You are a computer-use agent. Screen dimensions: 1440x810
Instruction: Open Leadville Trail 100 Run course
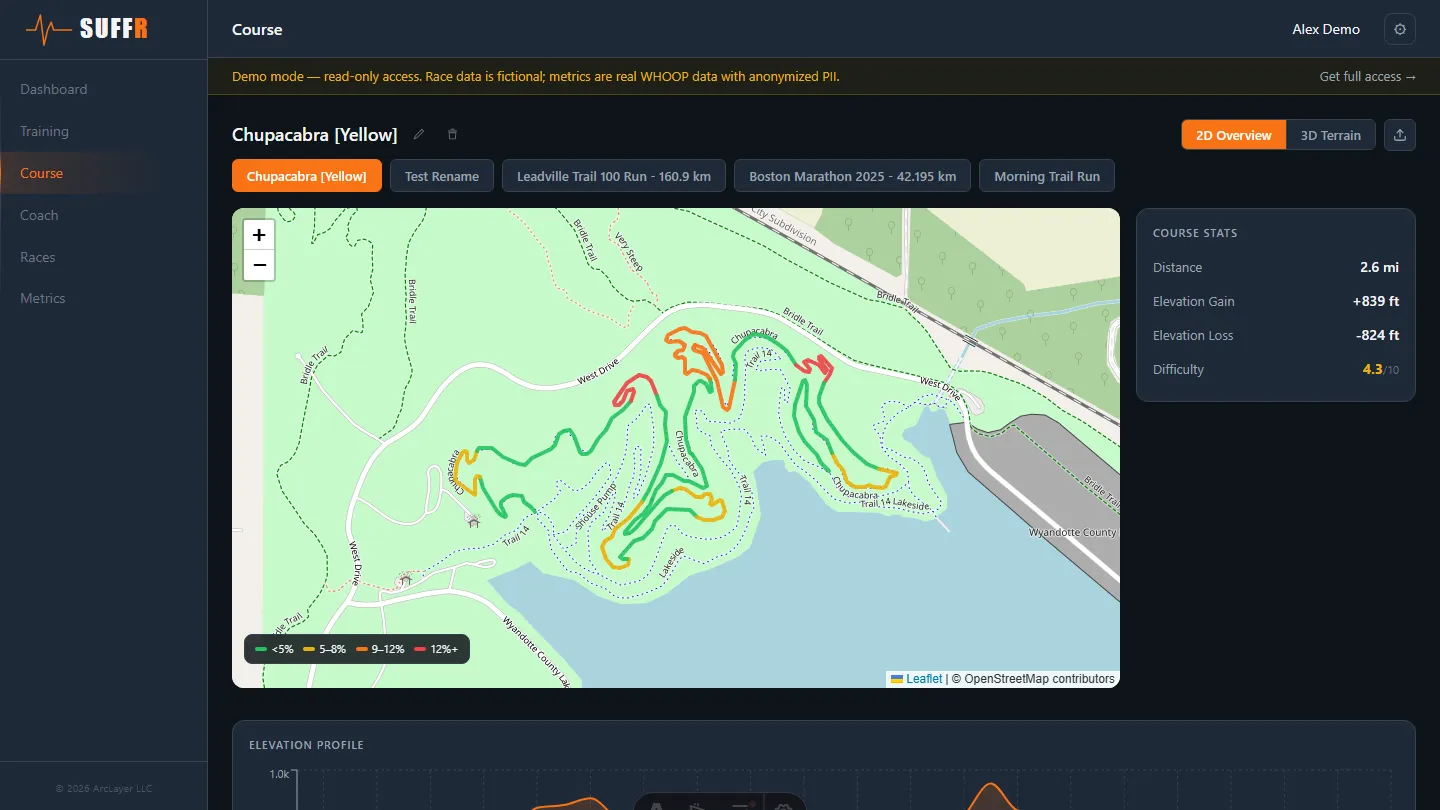[x=614, y=176]
